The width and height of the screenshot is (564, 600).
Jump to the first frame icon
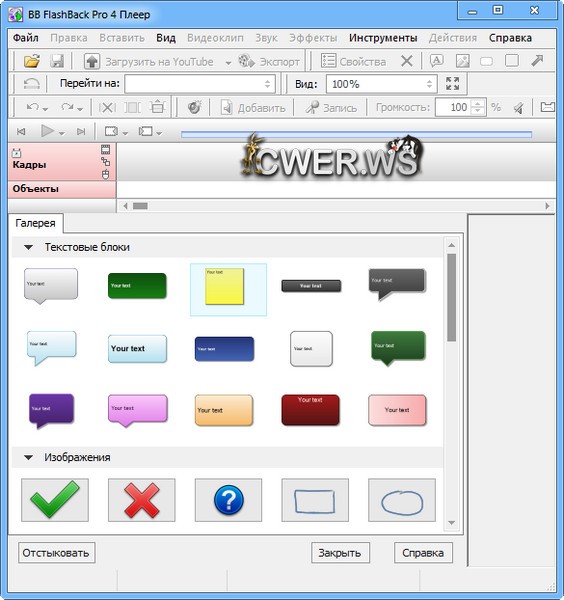click(21, 132)
